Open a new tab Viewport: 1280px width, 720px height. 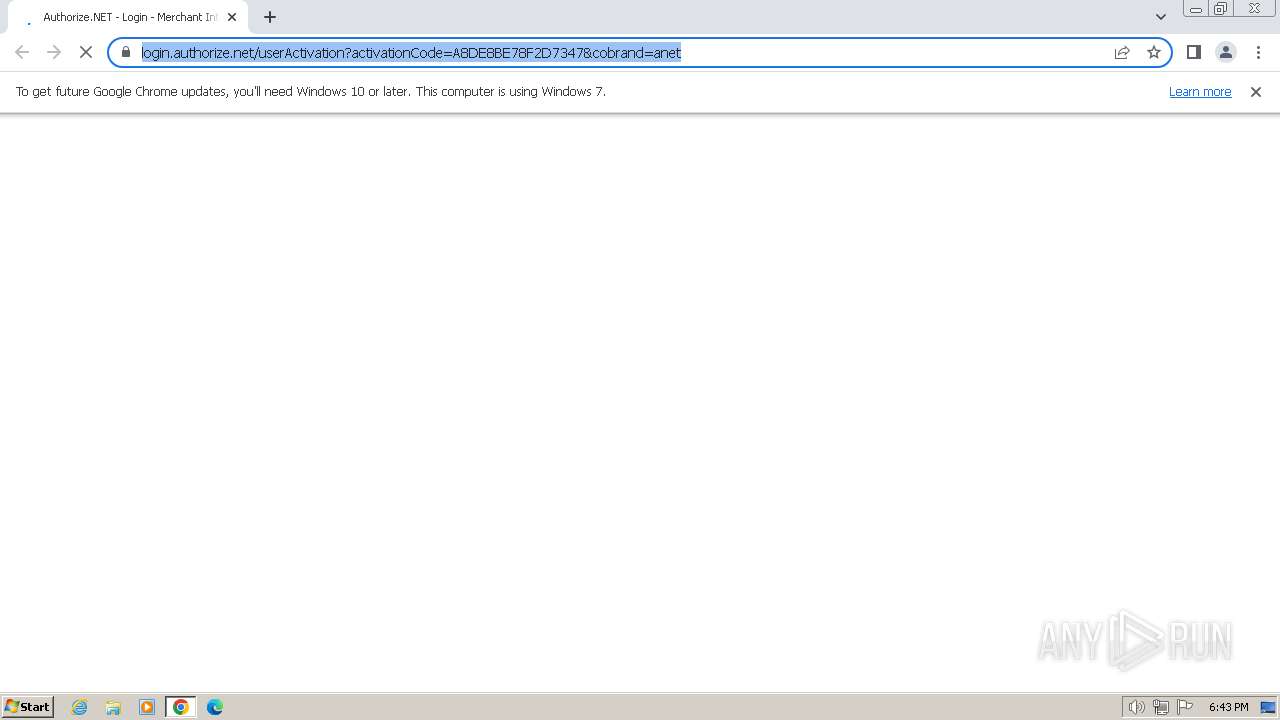tap(270, 17)
